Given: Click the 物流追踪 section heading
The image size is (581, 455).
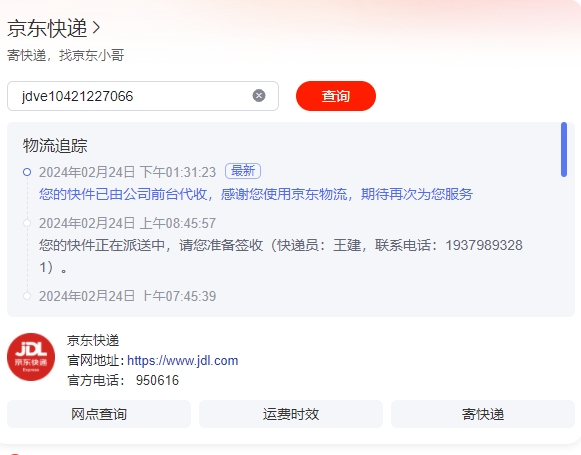Looking at the screenshot, I should pyautogui.click(x=55, y=146).
